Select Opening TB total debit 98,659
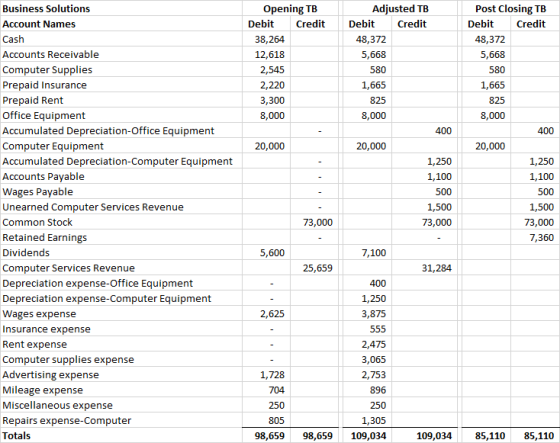Screen dimensions: 560x443 pyautogui.click(x=270, y=436)
